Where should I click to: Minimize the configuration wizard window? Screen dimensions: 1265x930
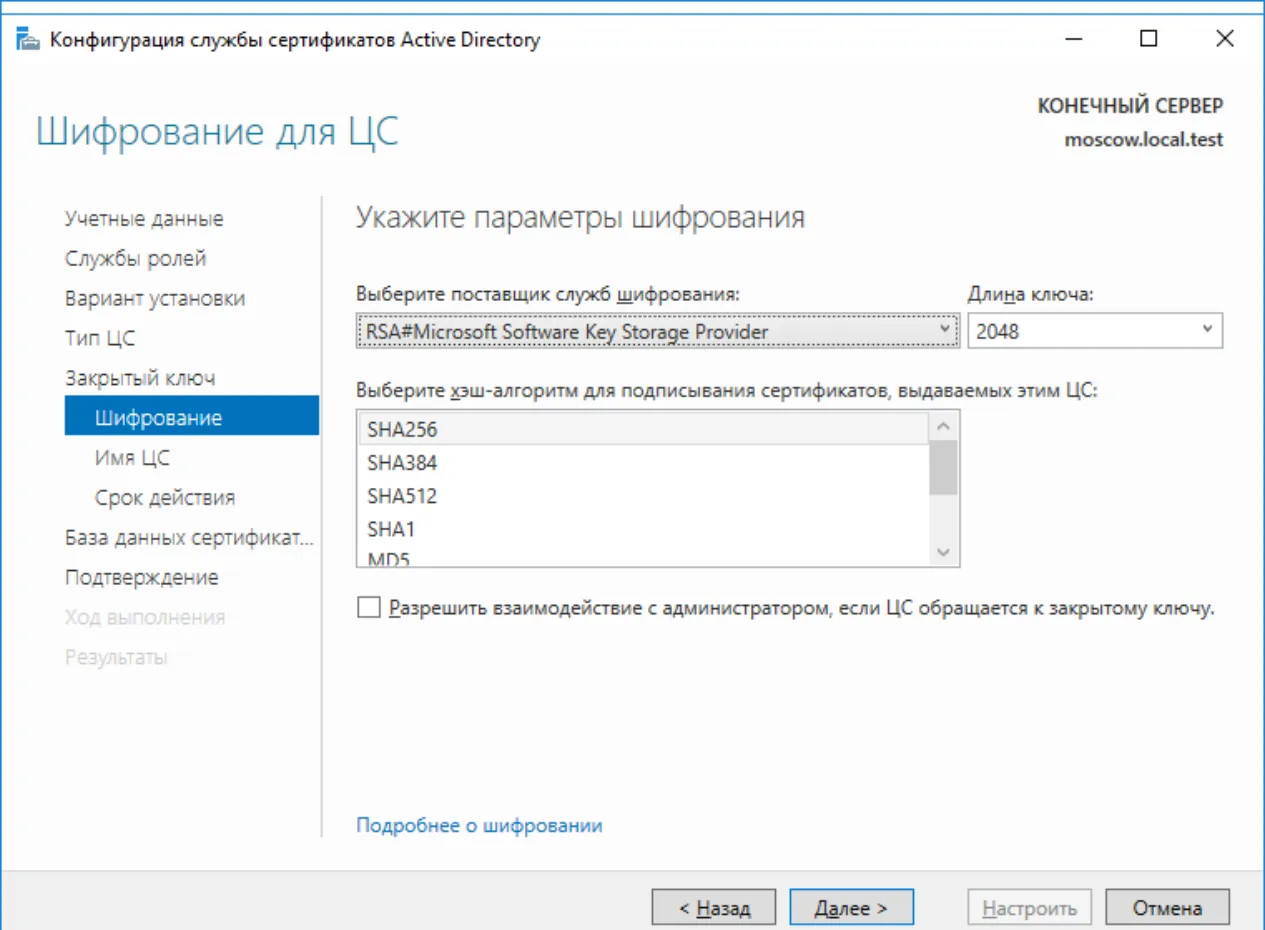pyautogui.click(x=1074, y=39)
